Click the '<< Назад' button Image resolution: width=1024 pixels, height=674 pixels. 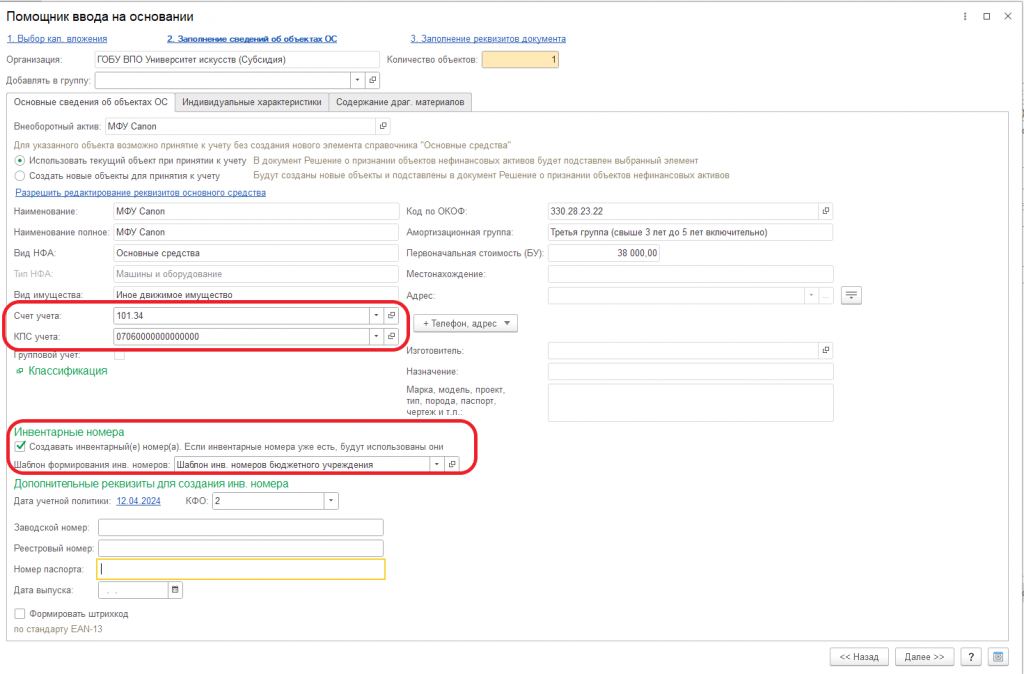tap(859, 656)
